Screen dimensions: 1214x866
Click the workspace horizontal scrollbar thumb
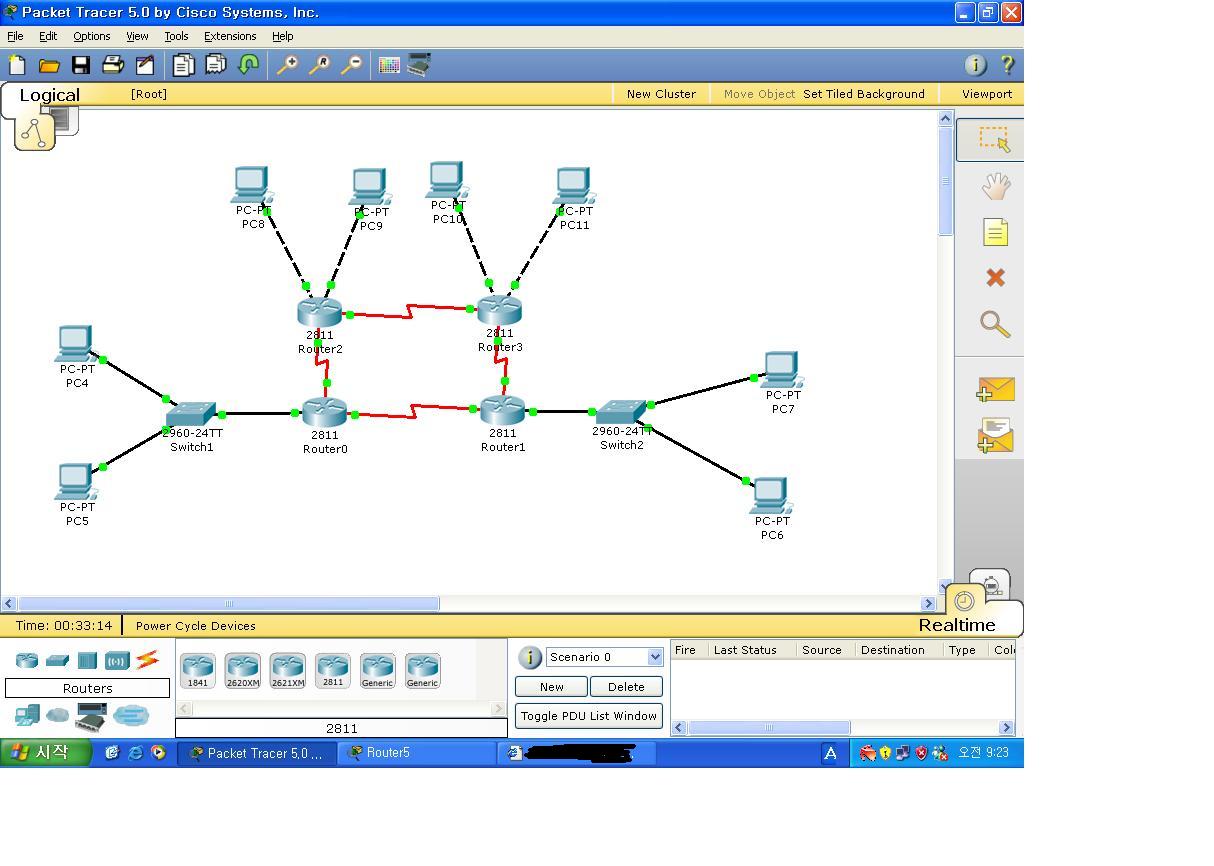(x=229, y=603)
